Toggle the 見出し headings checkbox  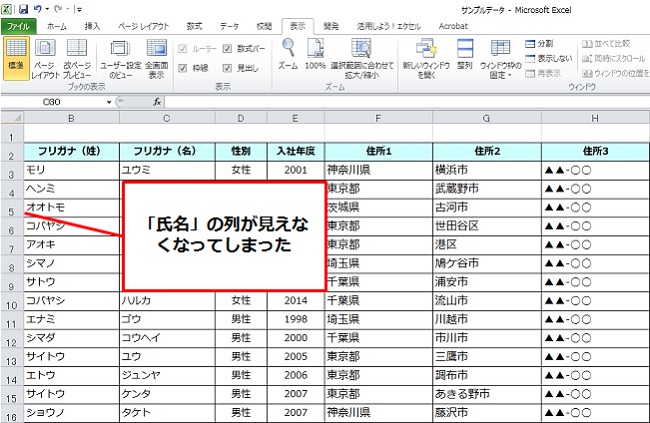click(x=227, y=68)
